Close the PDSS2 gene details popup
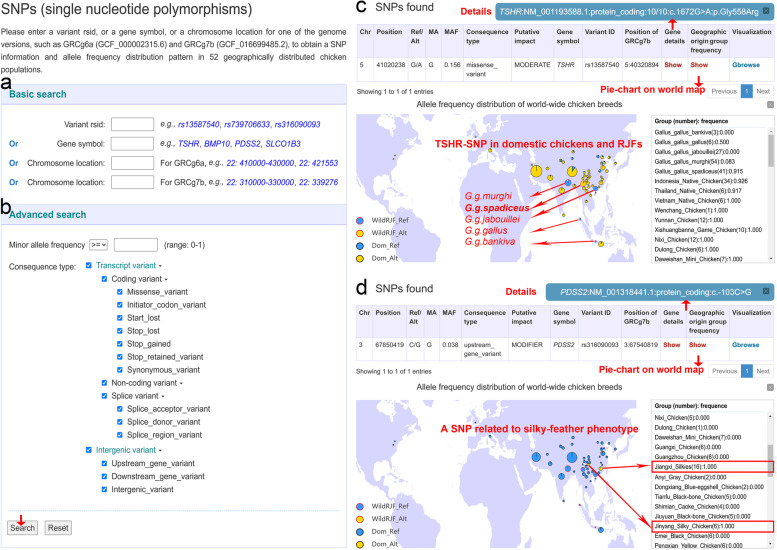 pyautogui.click(x=766, y=291)
